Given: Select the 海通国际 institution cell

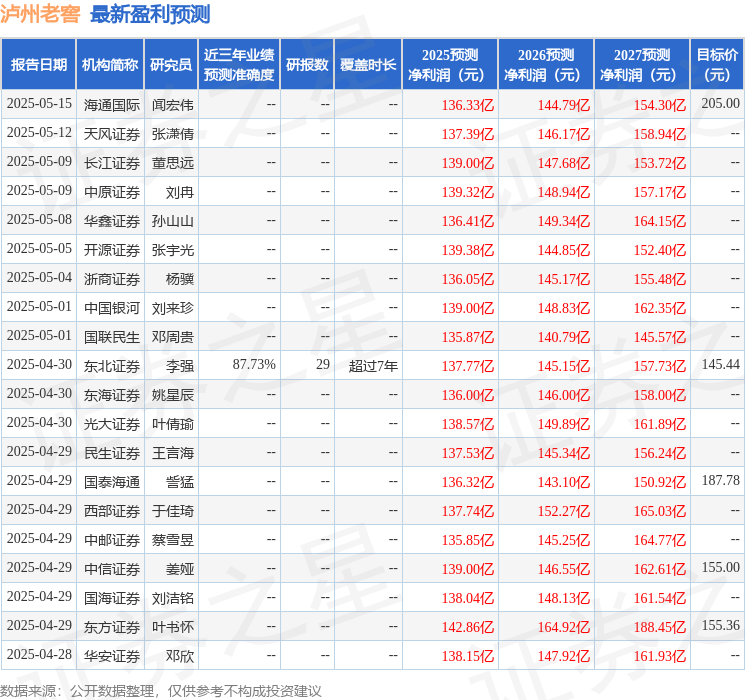Looking at the screenshot, I should click(112, 105).
